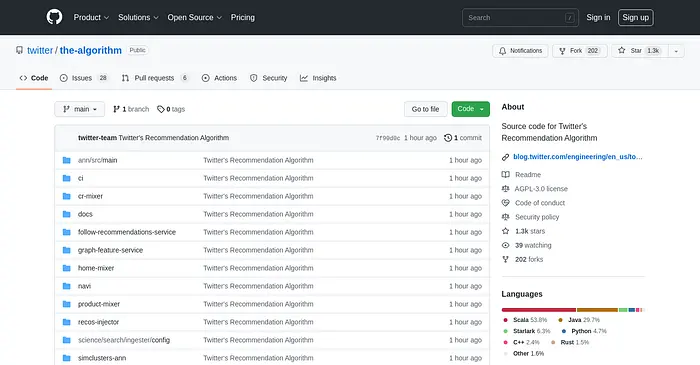Expand the green Code dropdown button
Viewport: 700px width, 365px height.
point(471,109)
